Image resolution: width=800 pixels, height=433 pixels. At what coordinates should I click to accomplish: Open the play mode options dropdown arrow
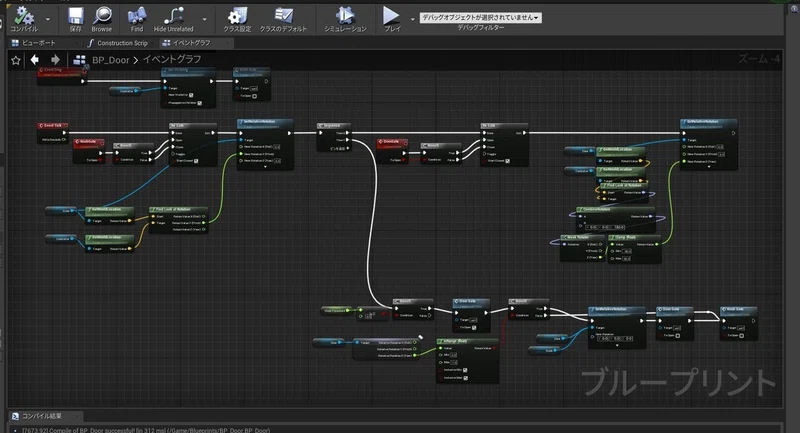[x=413, y=19]
